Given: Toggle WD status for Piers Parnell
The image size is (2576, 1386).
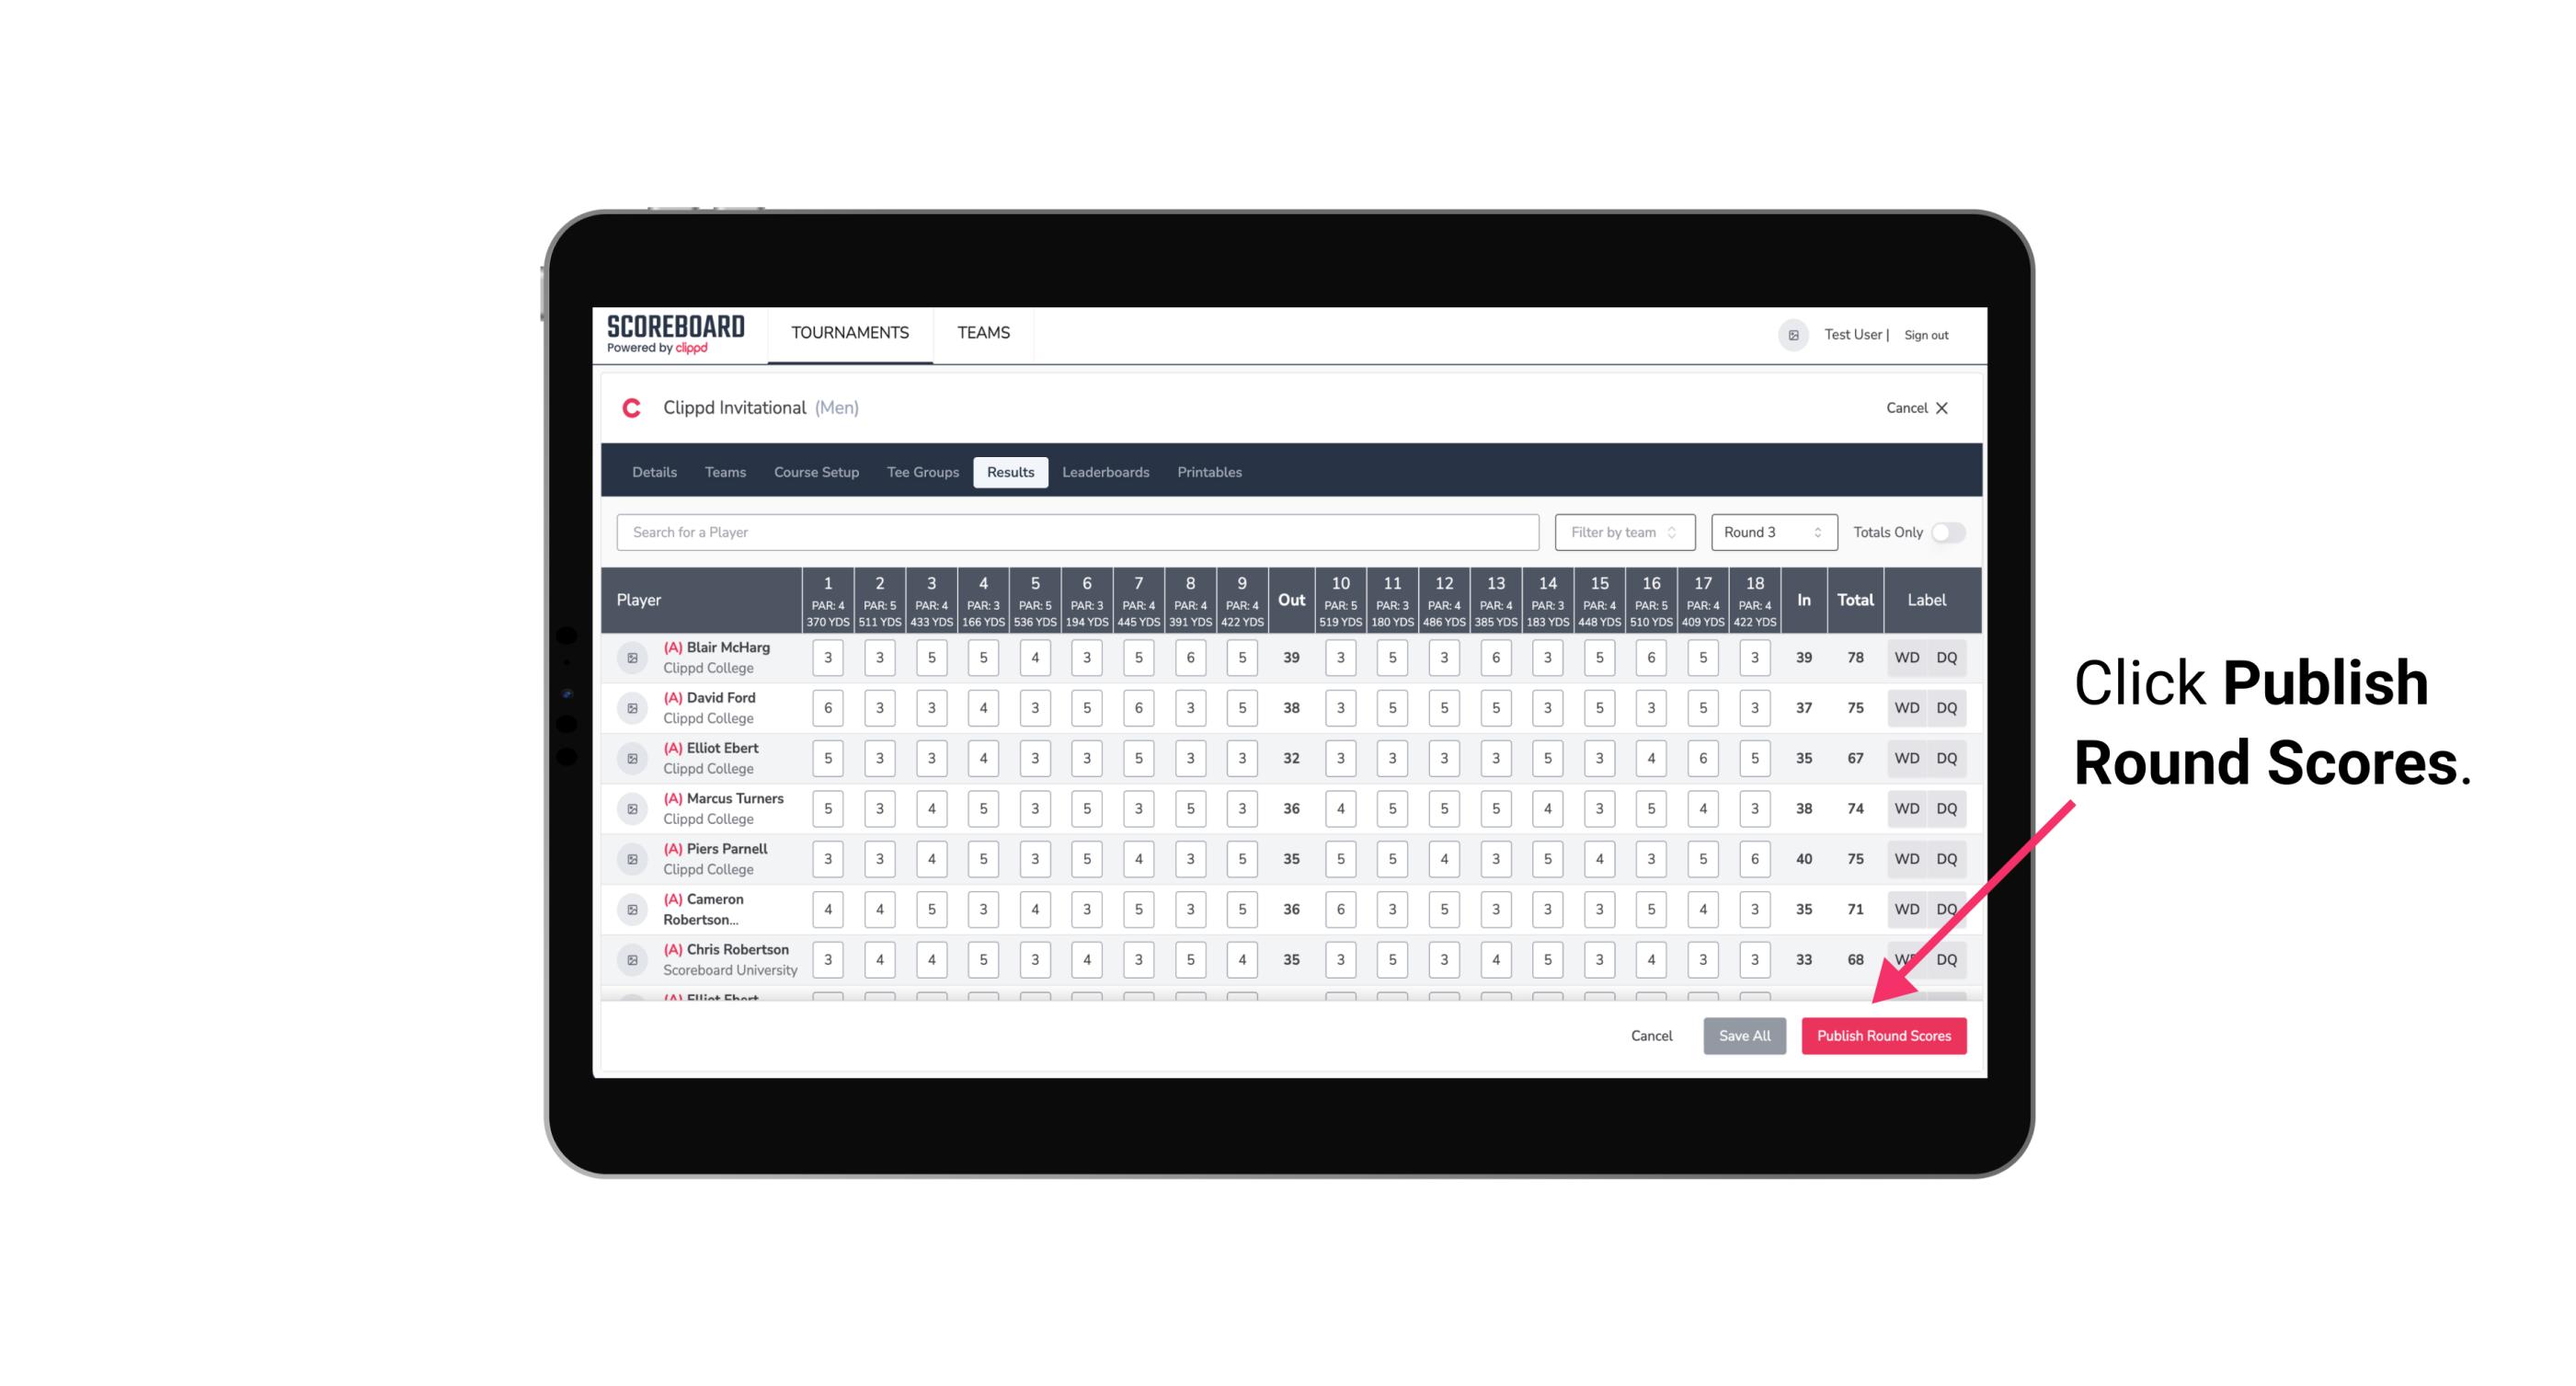Looking at the screenshot, I should pos(1906,859).
